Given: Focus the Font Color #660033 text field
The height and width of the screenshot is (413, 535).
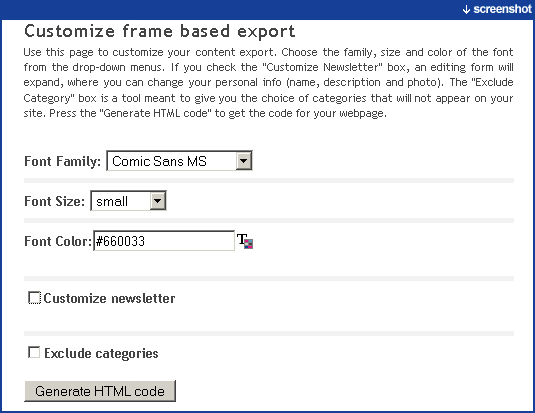Looking at the screenshot, I should (x=164, y=241).
